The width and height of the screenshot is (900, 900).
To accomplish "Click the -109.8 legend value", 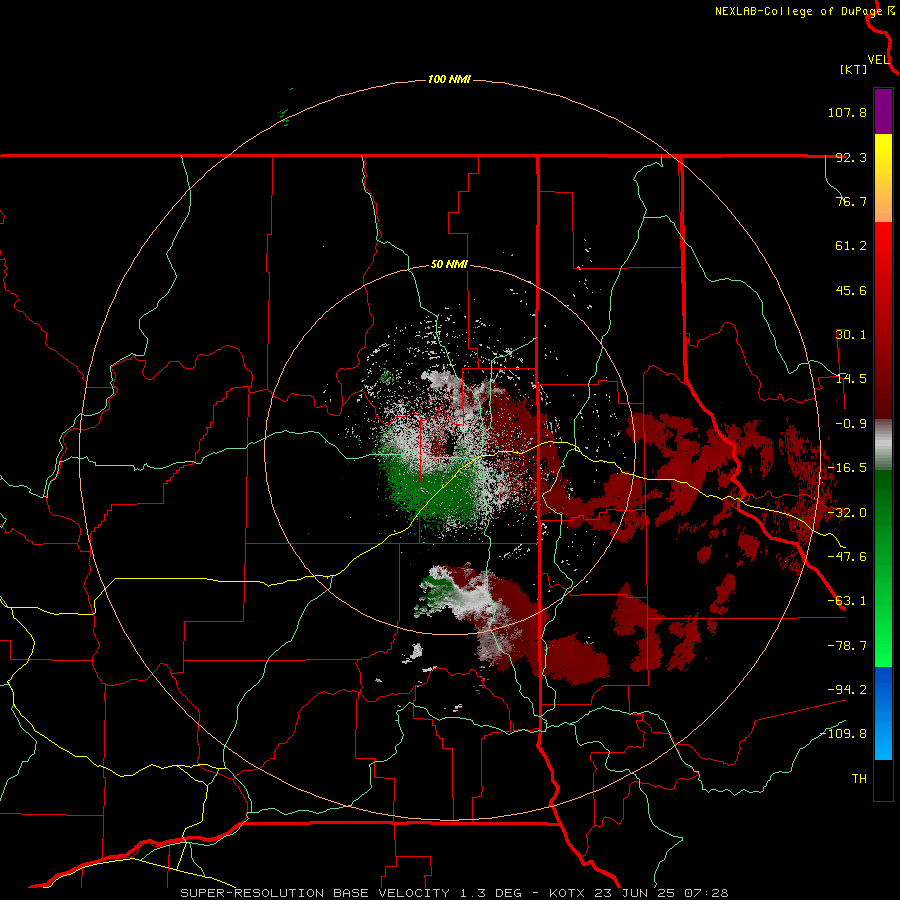I will point(844,734).
